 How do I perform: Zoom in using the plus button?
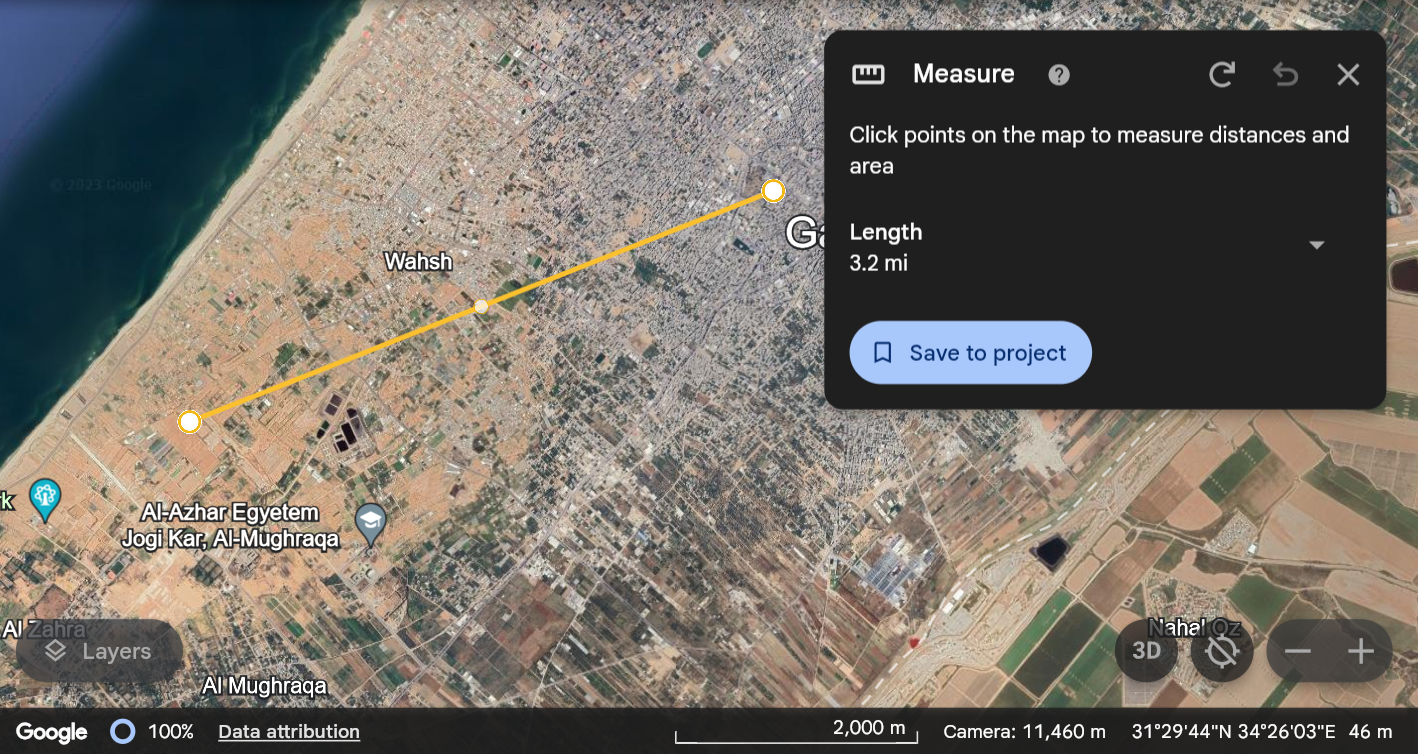[1361, 652]
